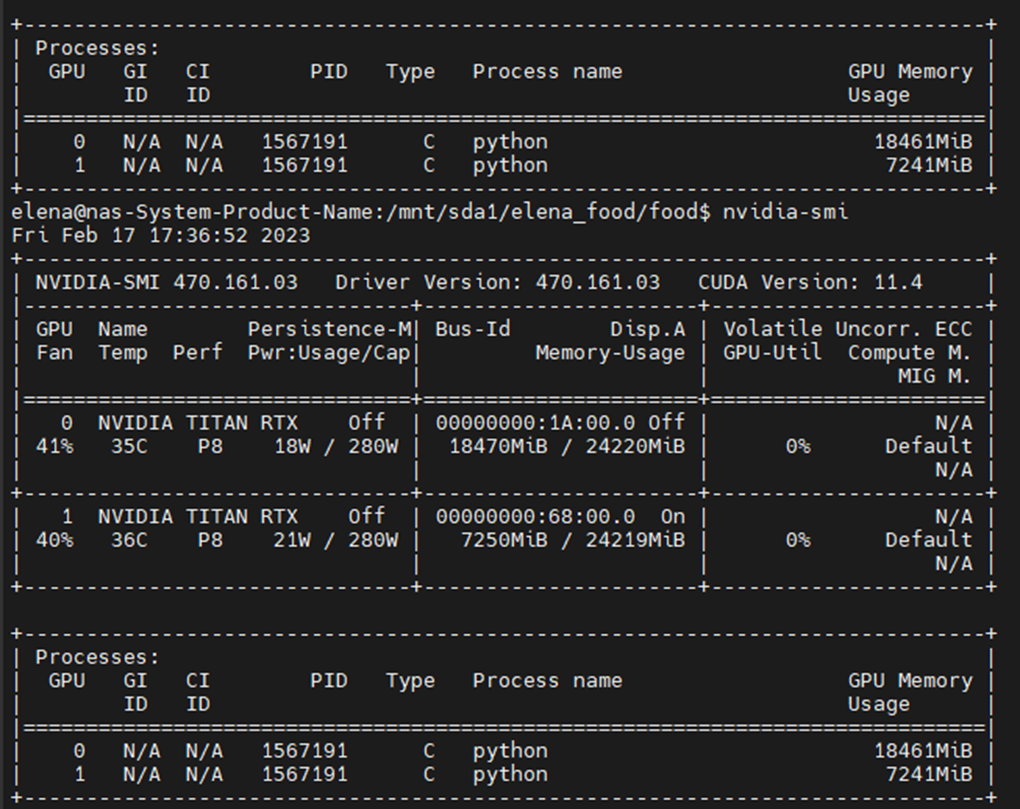Viewport: 1020px width, 809px height.
Task: Click the Perf column header
Action: point(198,352)
